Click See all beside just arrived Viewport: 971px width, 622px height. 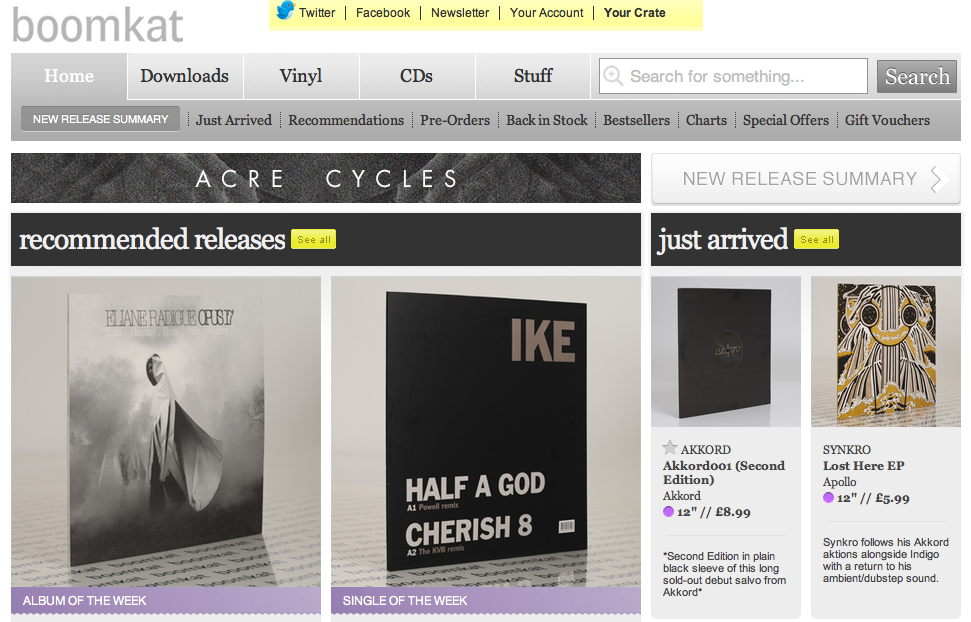[817, 240]
